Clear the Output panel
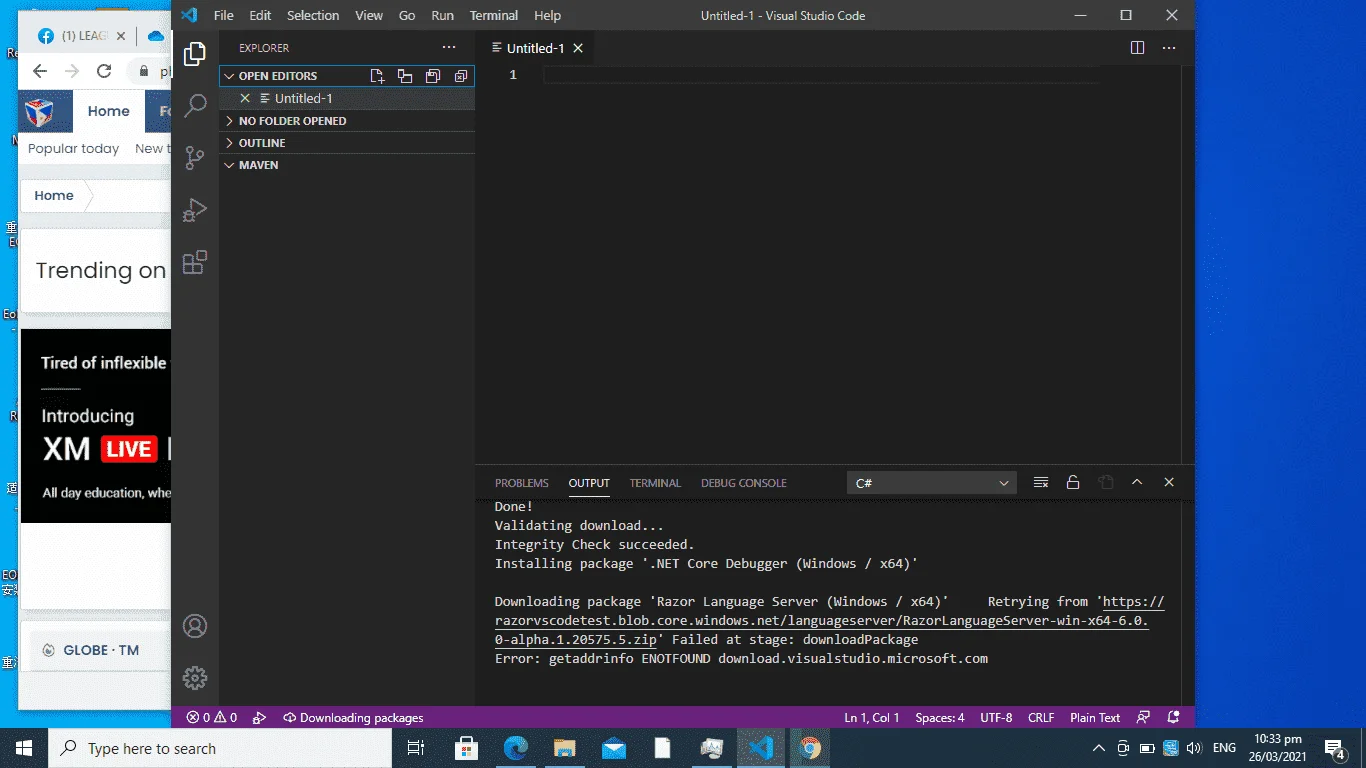Image resolution: width=1366 pixels, height=768 pixels. tap(1041, 483)
